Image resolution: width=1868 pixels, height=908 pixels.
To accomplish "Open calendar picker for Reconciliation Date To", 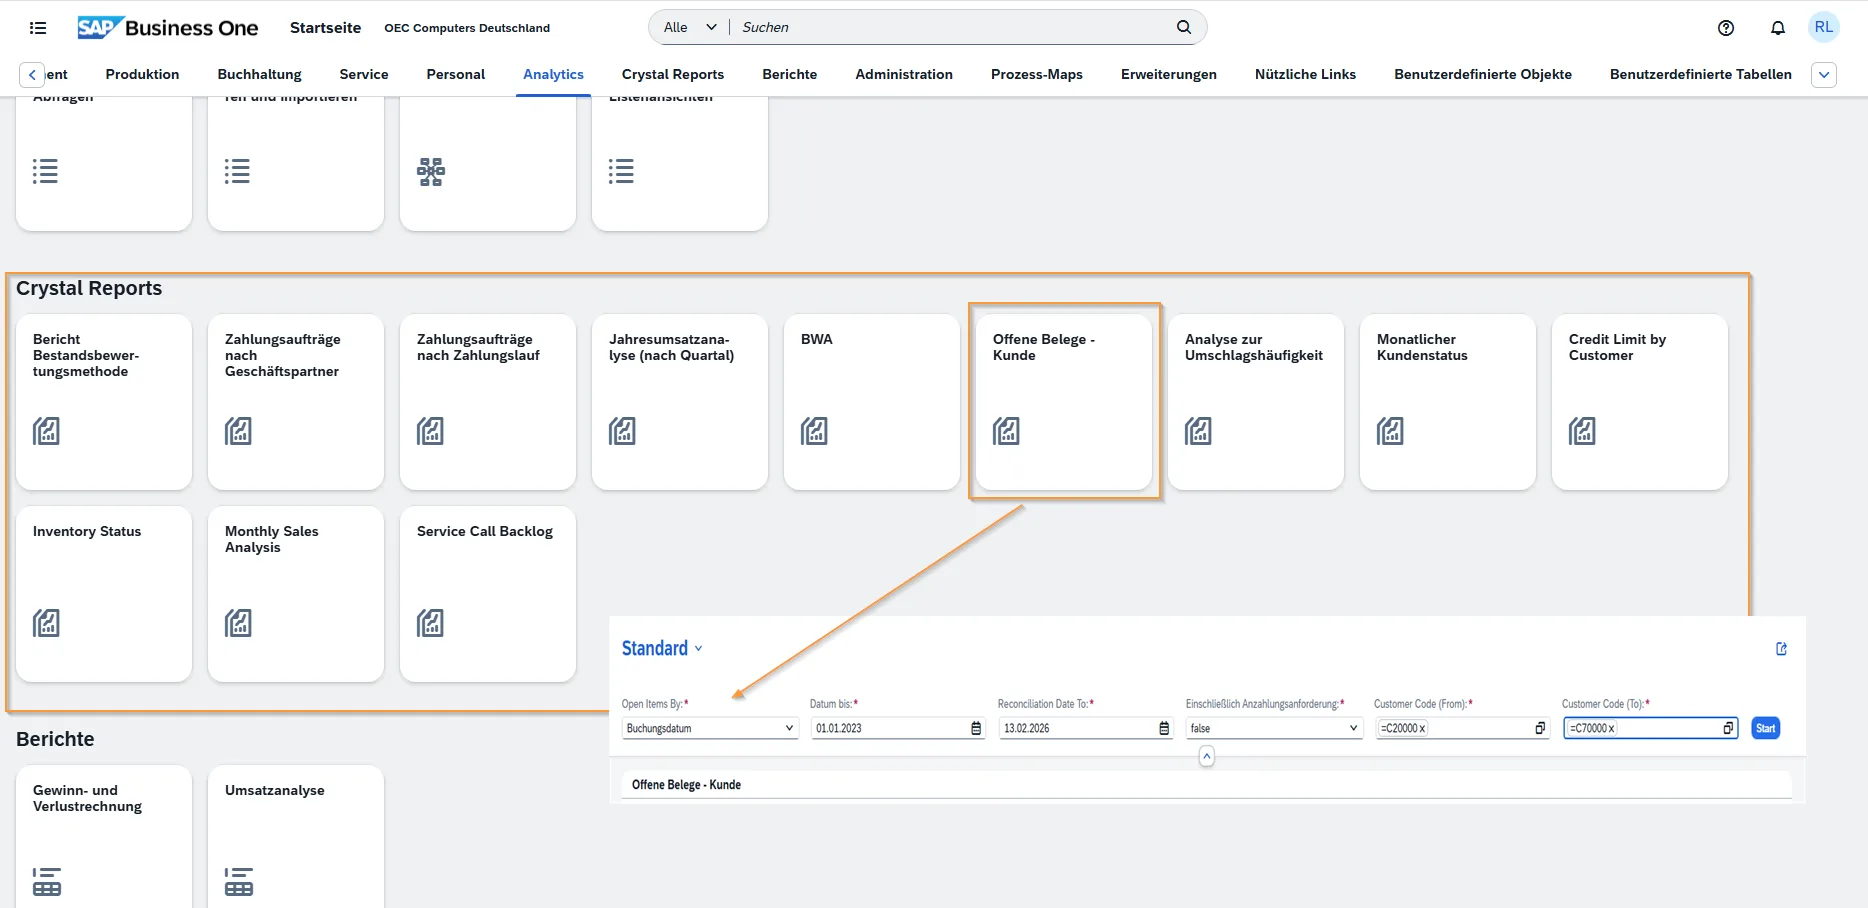I will (1164, 729).
